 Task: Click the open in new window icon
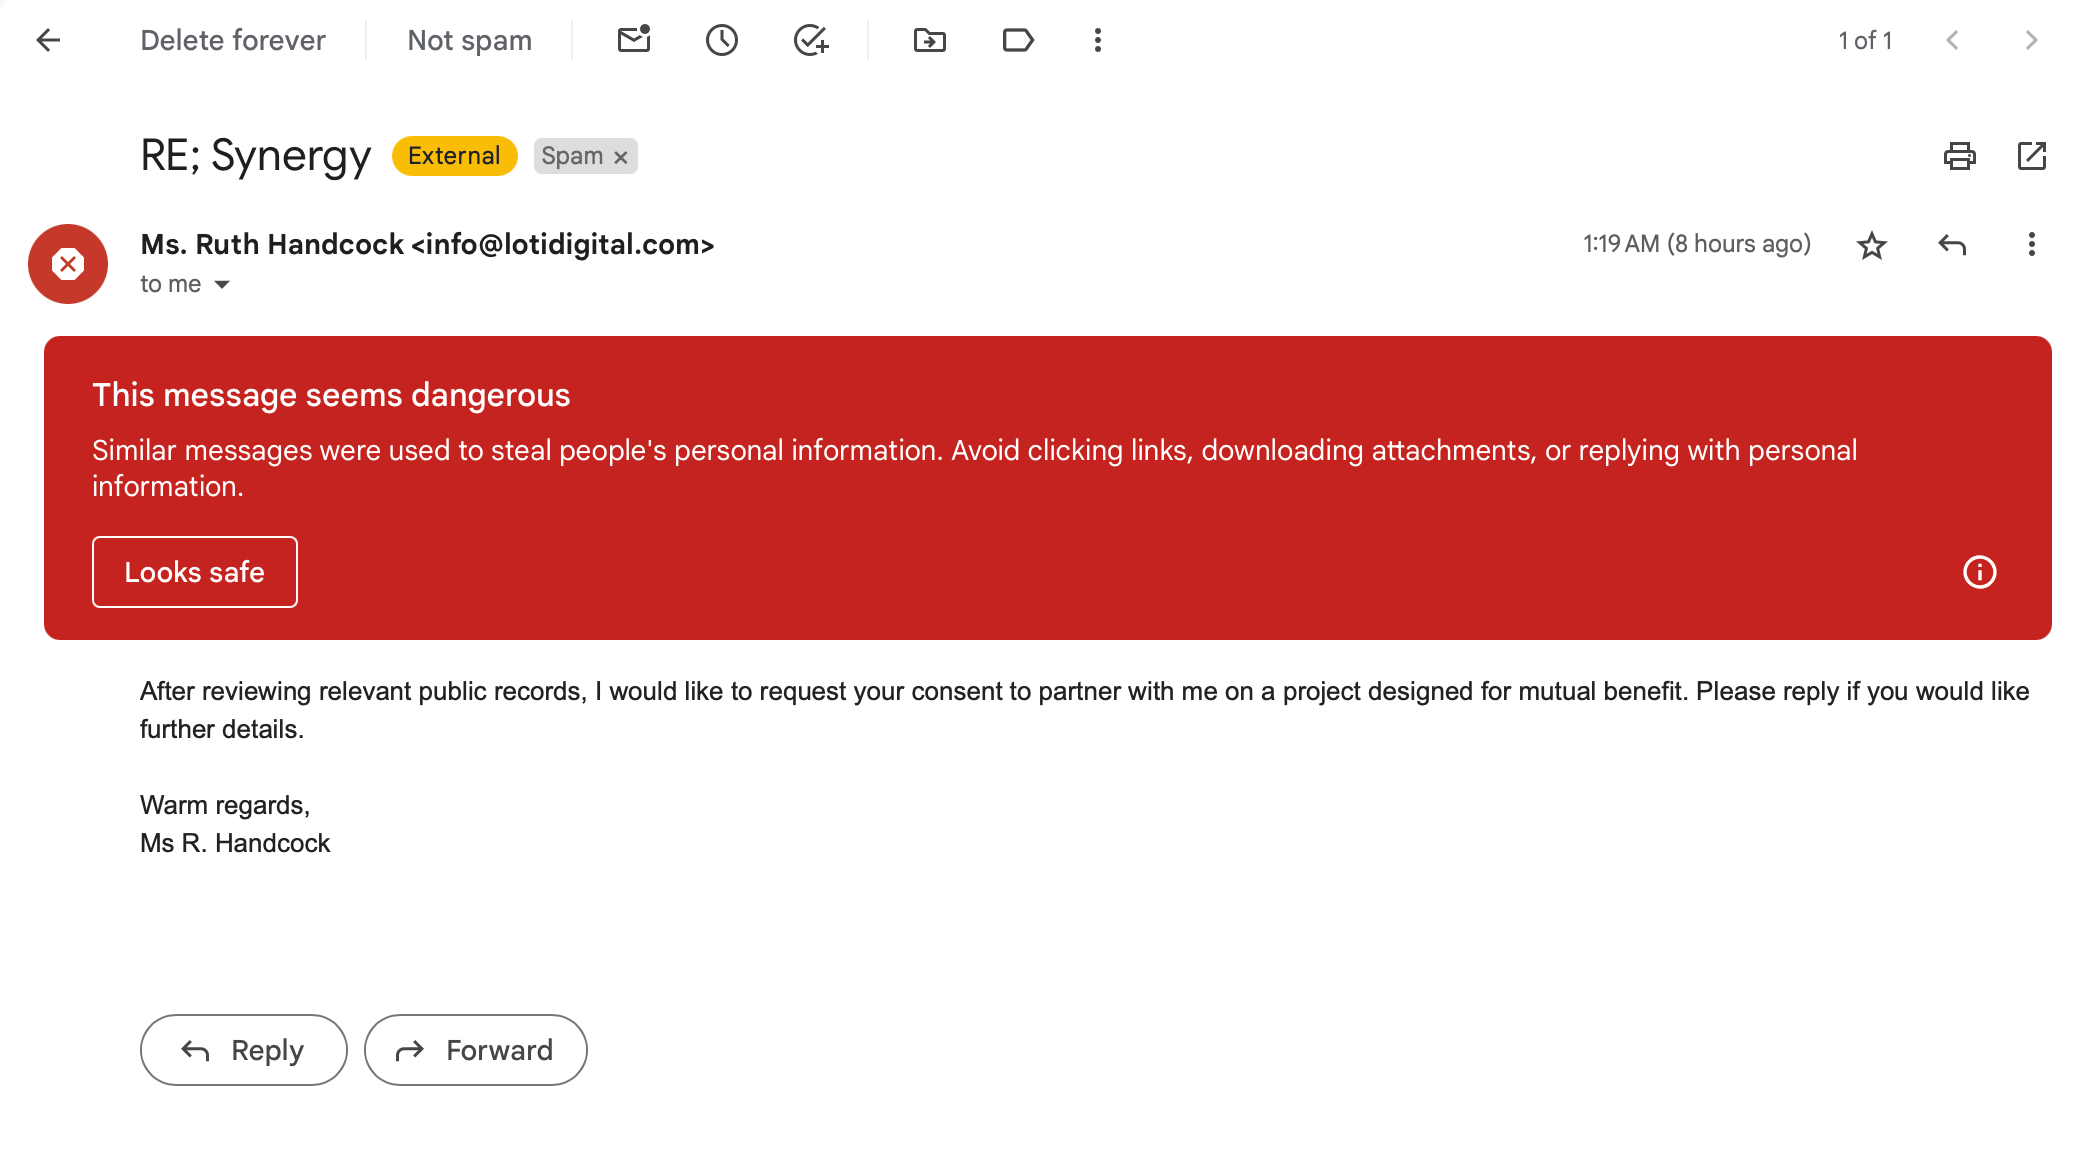click(2033, 155)
